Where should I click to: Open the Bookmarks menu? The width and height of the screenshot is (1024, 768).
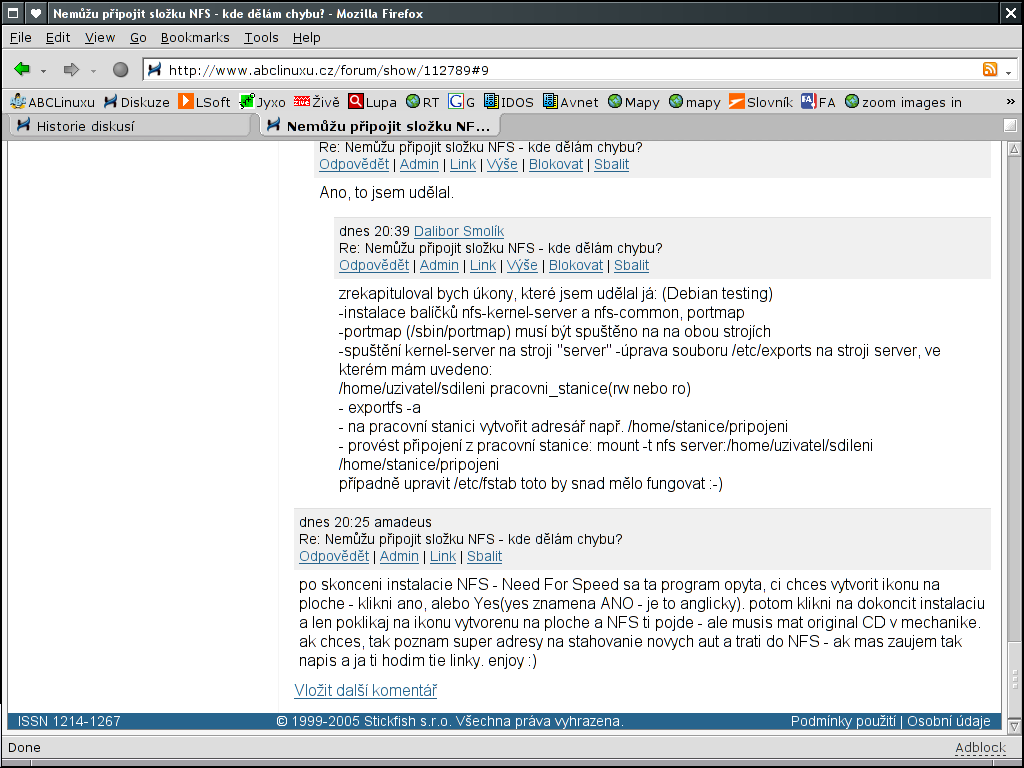click(x=195, y=37)
